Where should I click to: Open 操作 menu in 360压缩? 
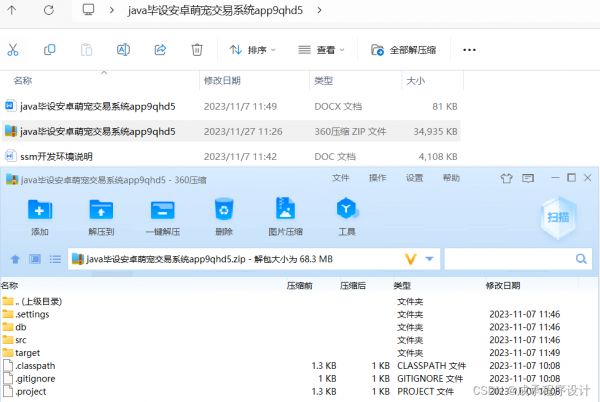[x=377, y=178]
